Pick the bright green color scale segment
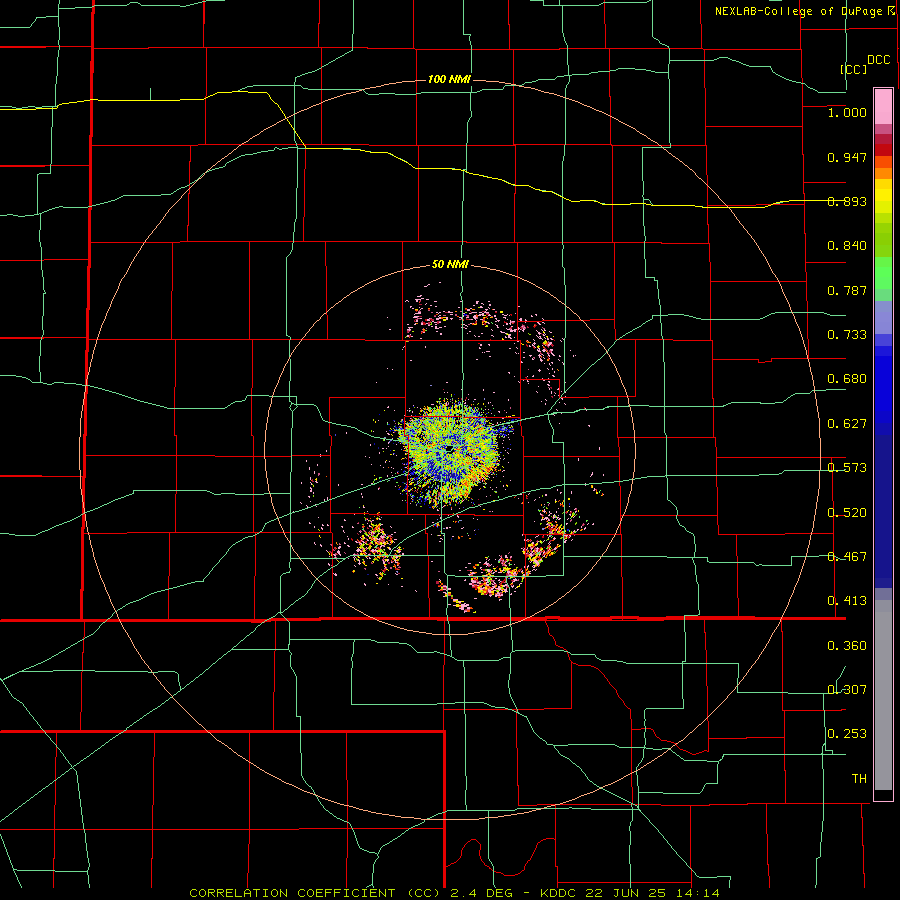The image size is (900, 900). [x=883, y=274]
